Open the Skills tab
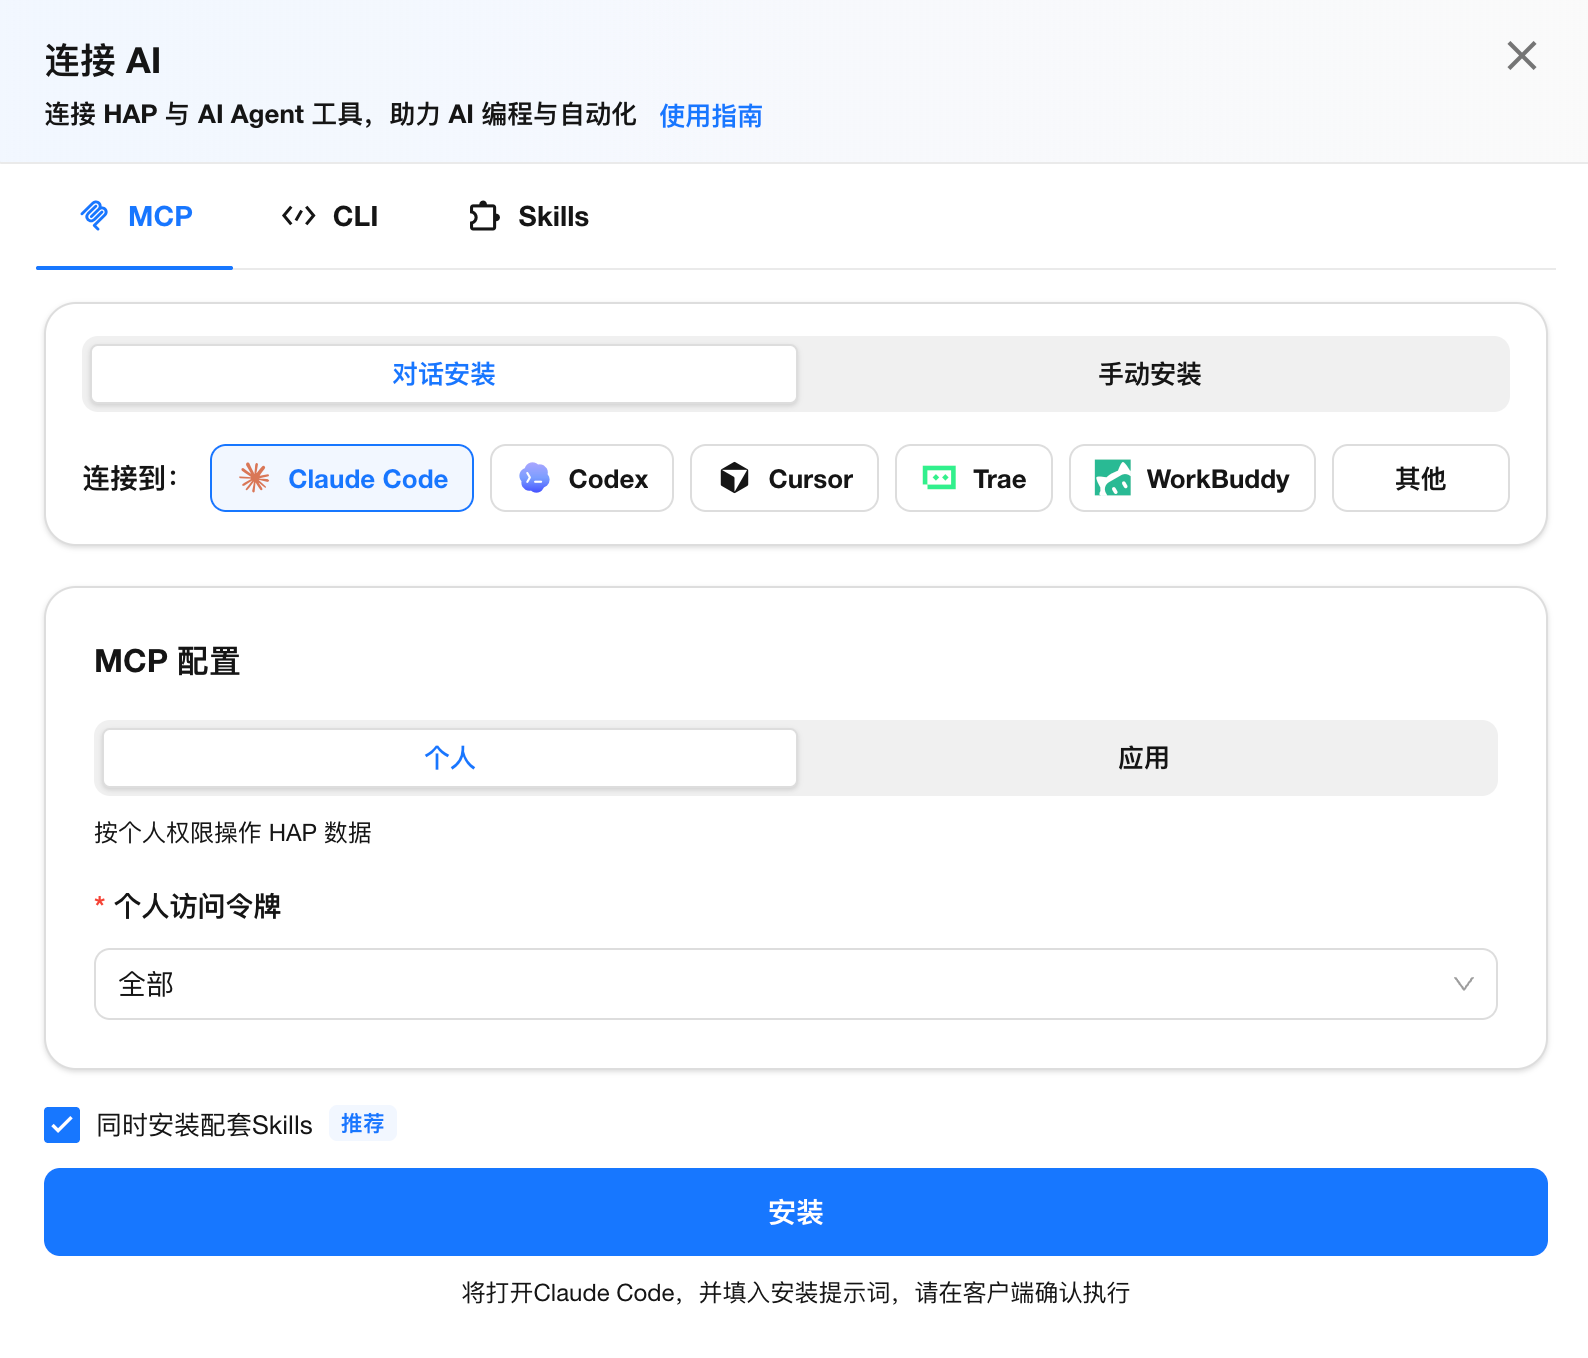Viewport: 1588px width, 1358px height. click(528, 216)
